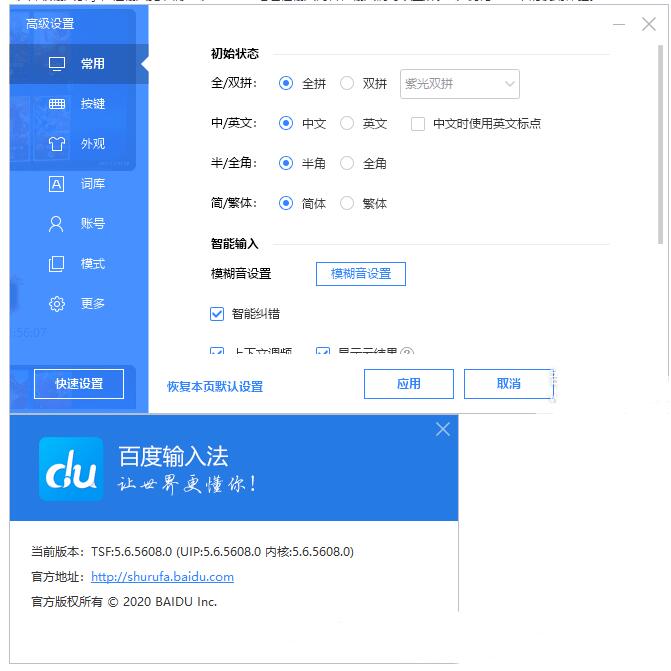
Task: Minimize the 高级设置 window
Action: [619, 24]
